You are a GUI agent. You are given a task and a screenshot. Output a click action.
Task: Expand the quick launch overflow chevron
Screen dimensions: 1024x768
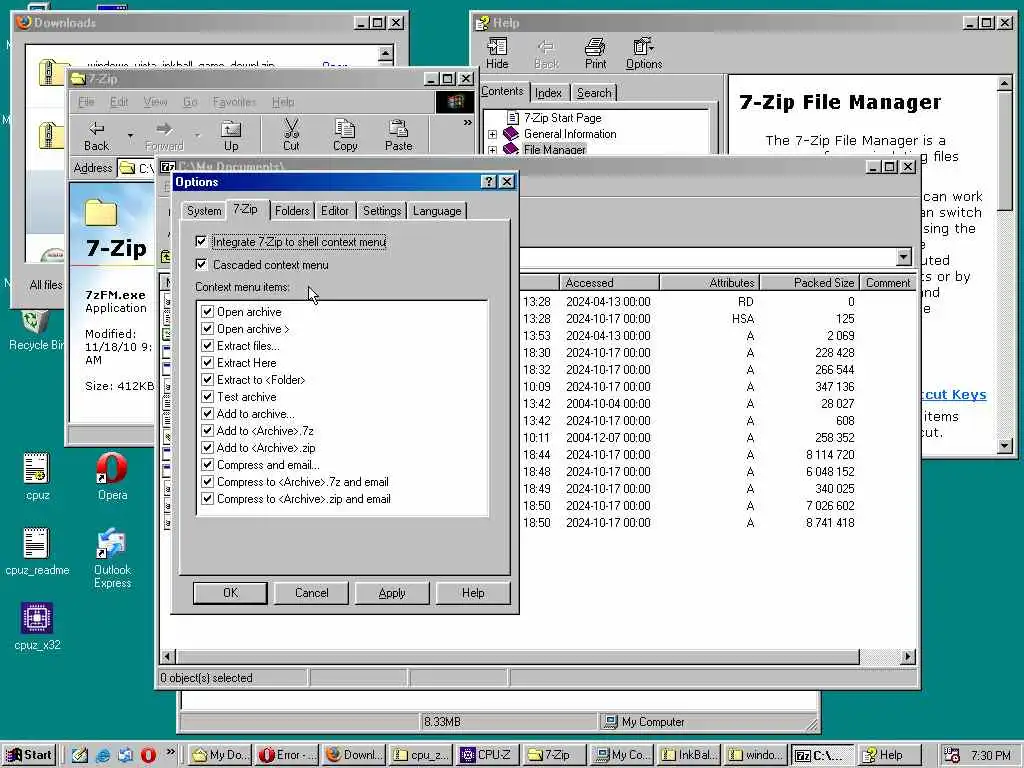[170, 752]
